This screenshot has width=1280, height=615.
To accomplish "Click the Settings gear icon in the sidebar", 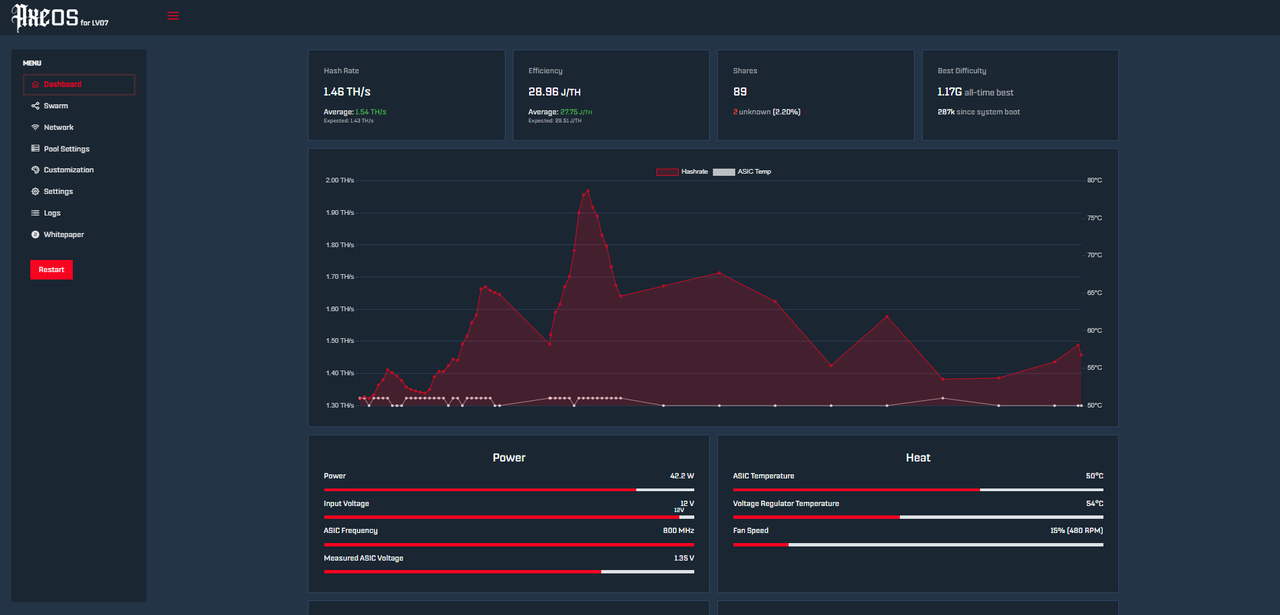I will point(35,191).
